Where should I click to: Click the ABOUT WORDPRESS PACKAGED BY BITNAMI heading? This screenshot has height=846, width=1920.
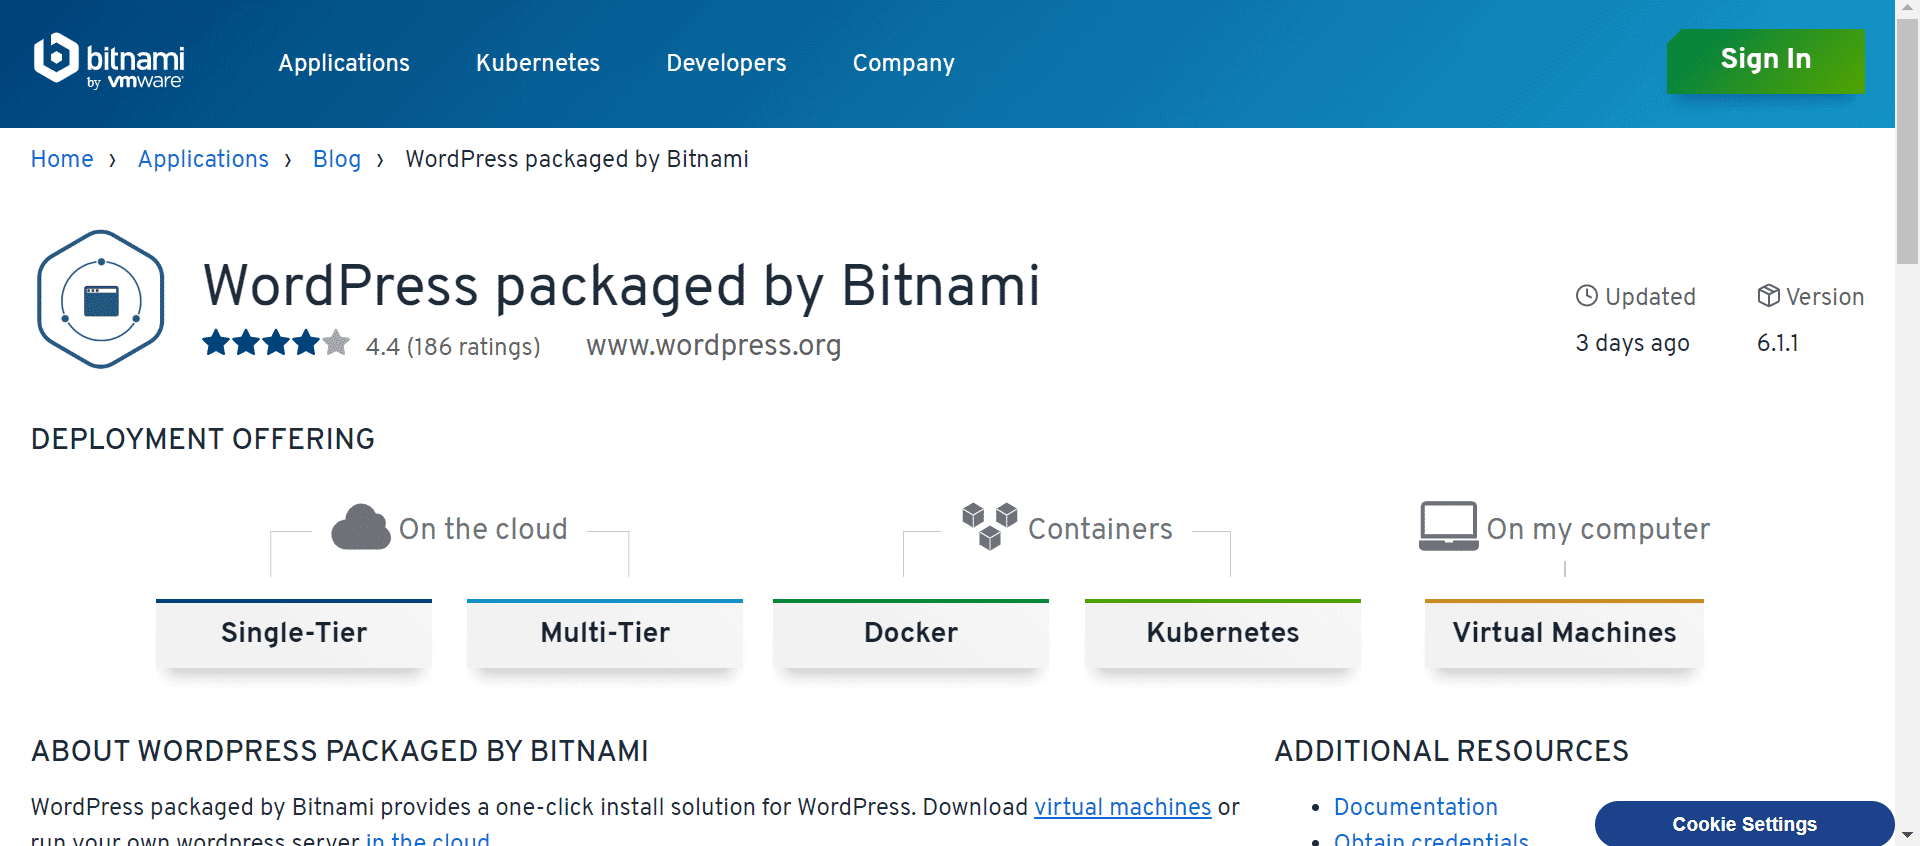pyautogui.click(x=340, y=751)
